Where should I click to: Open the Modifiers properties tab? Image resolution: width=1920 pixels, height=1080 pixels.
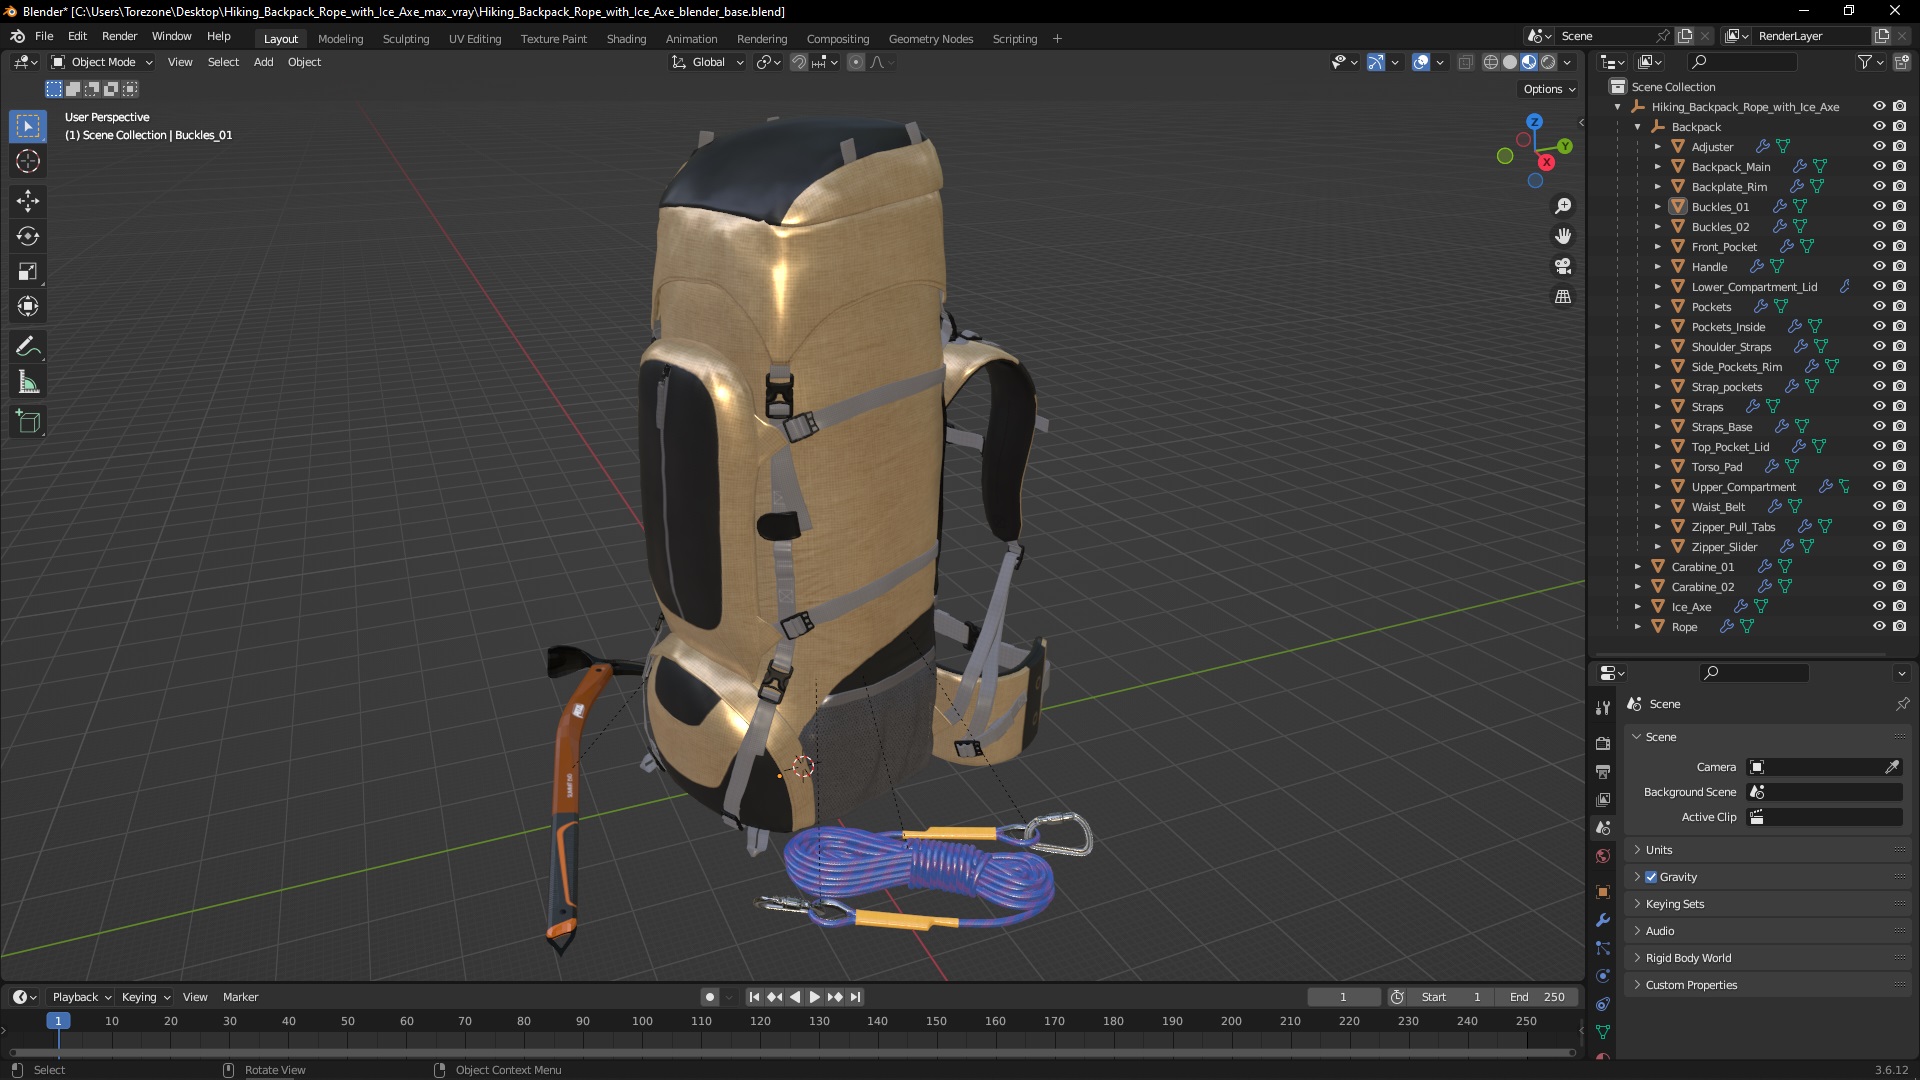click(1603, 920)
